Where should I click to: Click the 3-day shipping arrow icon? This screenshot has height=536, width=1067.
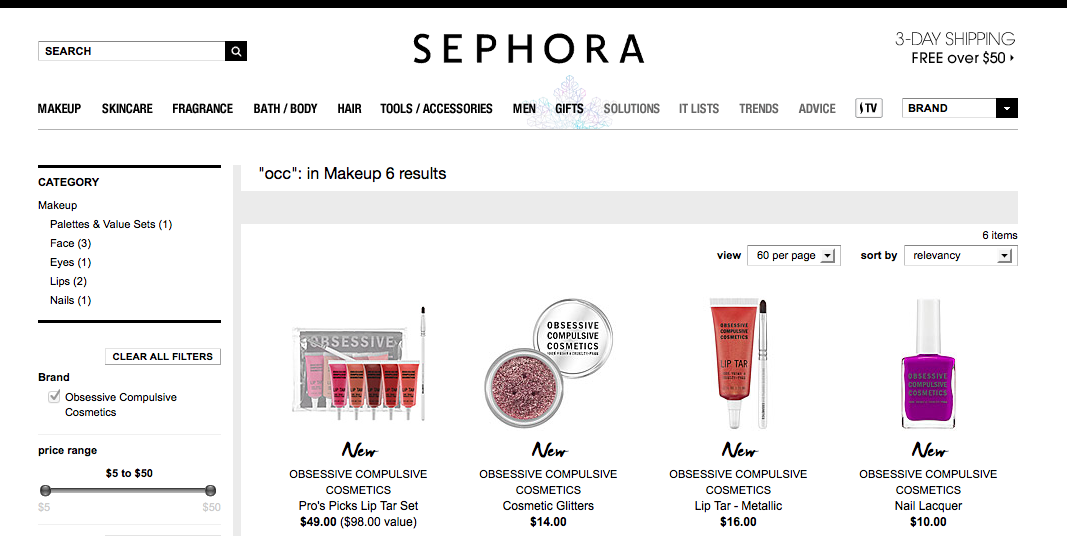1012,58
